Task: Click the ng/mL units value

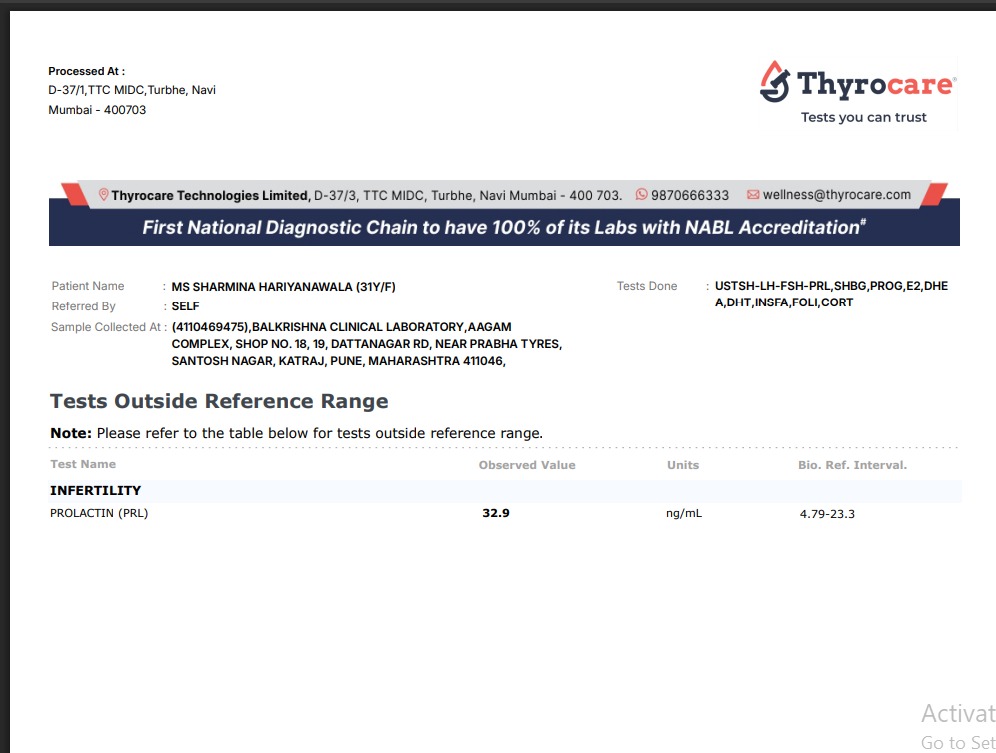Action: (x=683, y=514)
